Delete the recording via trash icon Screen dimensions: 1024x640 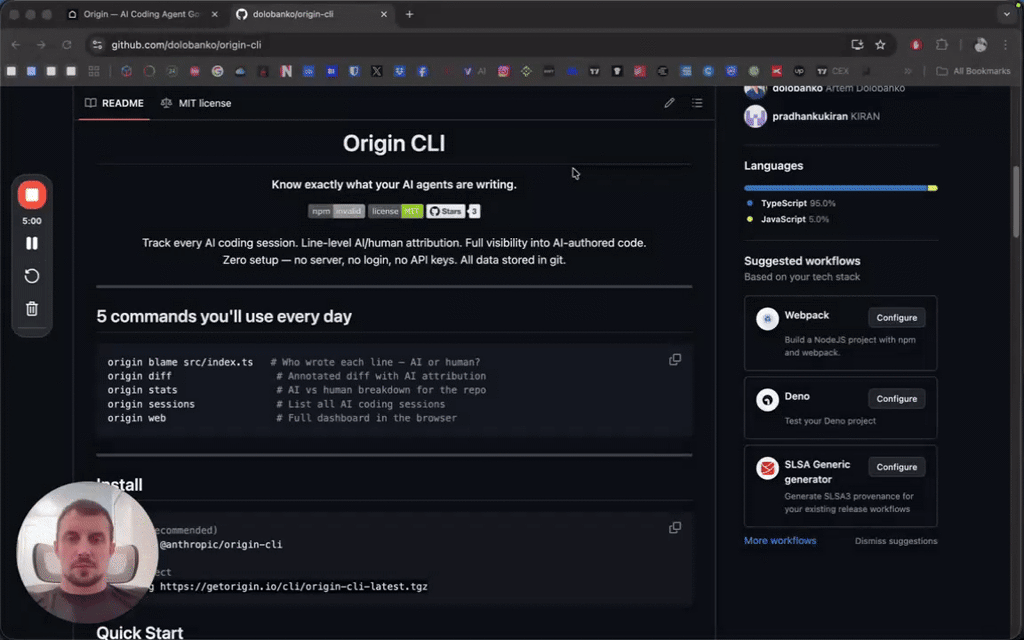click(x=32, y=309)
